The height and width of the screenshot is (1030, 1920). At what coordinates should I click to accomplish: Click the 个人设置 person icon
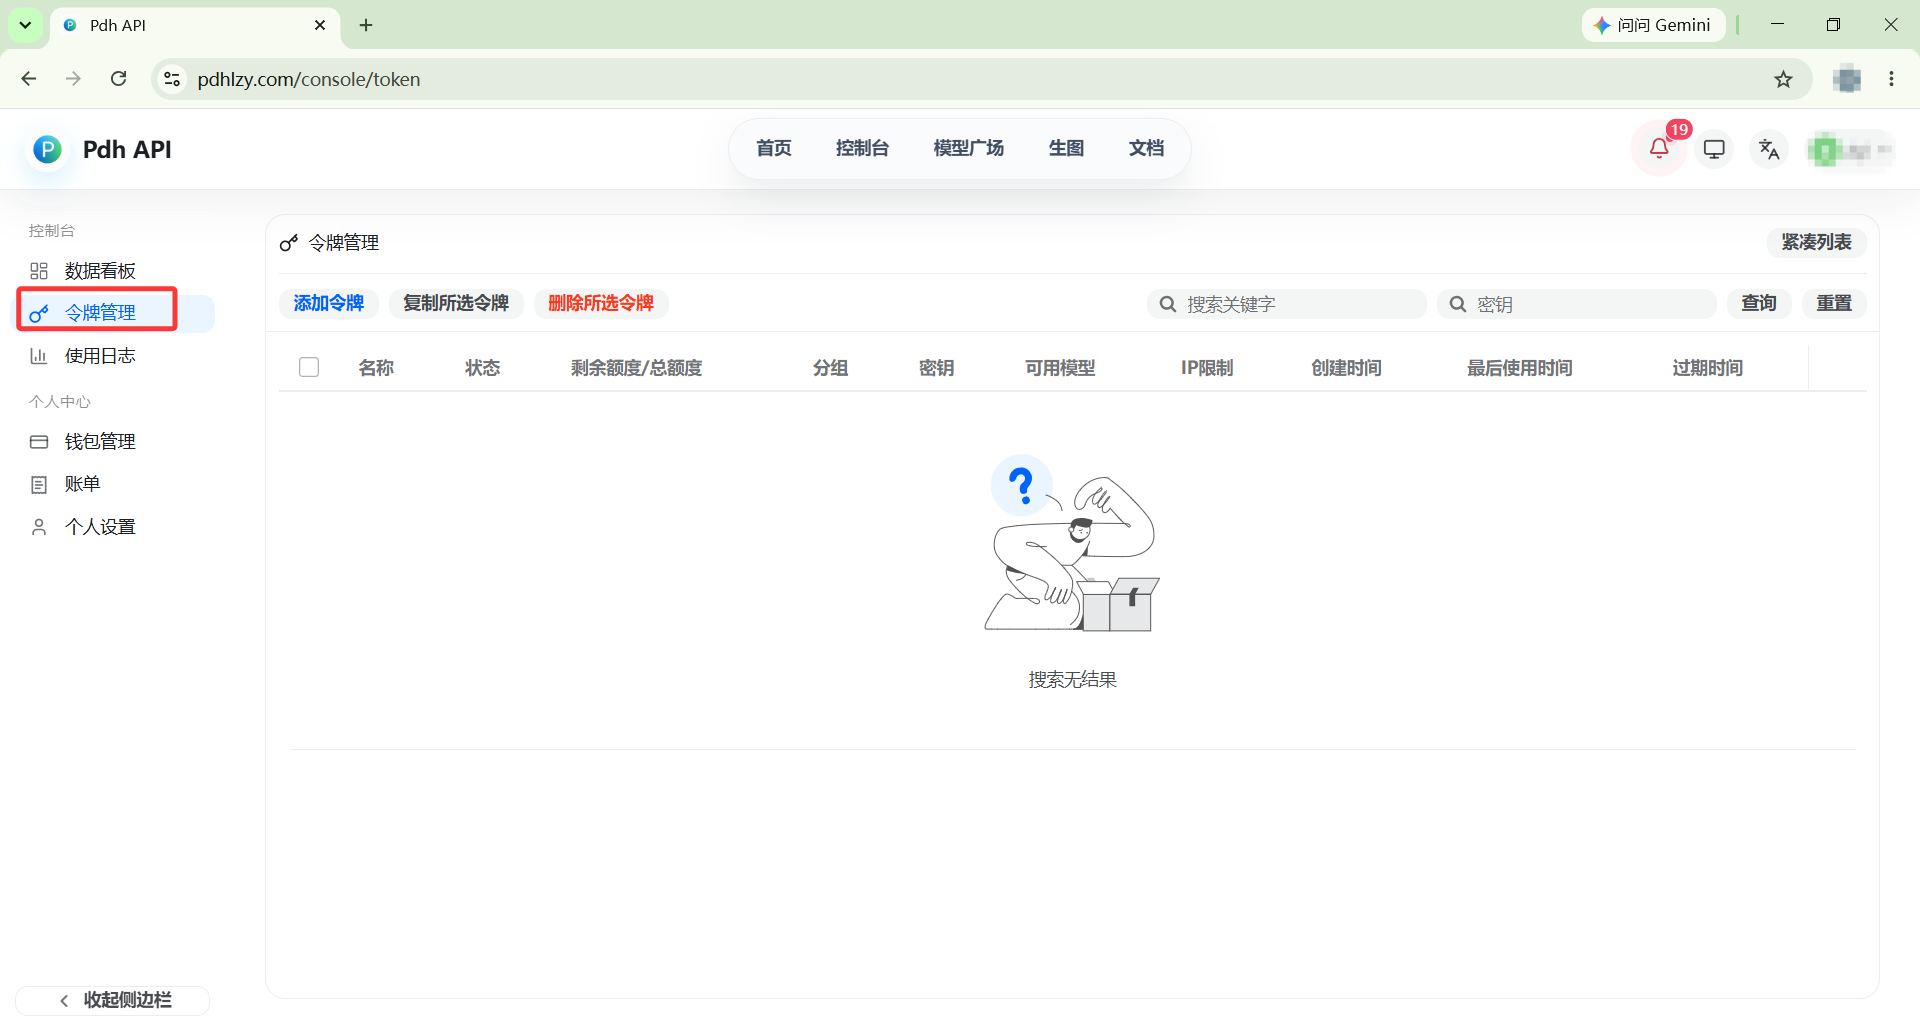pyautogui.click(x=39, y=527)
